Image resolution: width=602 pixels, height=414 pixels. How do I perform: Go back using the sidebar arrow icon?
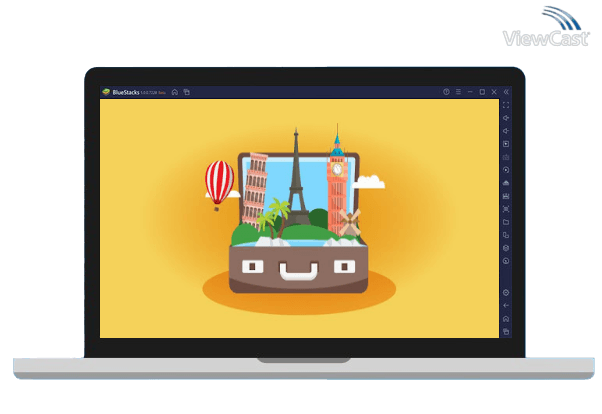[506, 306]
